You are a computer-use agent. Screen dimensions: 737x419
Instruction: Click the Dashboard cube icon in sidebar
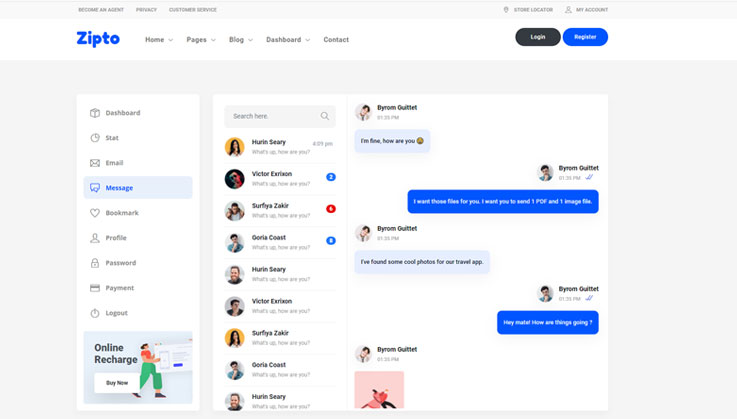[95, 113]
